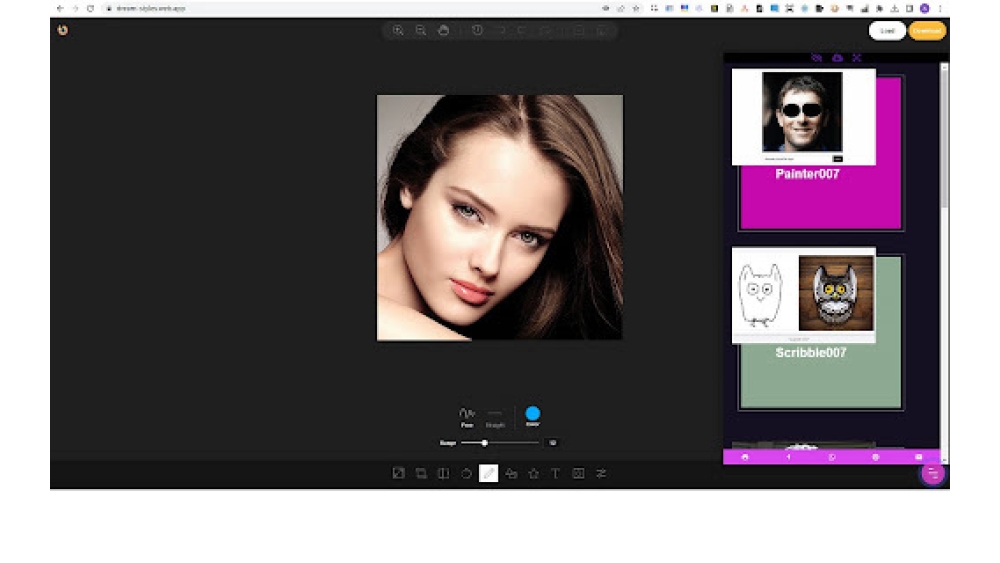Open the filter adjustments sliders tool
This screenshot has height=563, width=1000.
[601, 473]
